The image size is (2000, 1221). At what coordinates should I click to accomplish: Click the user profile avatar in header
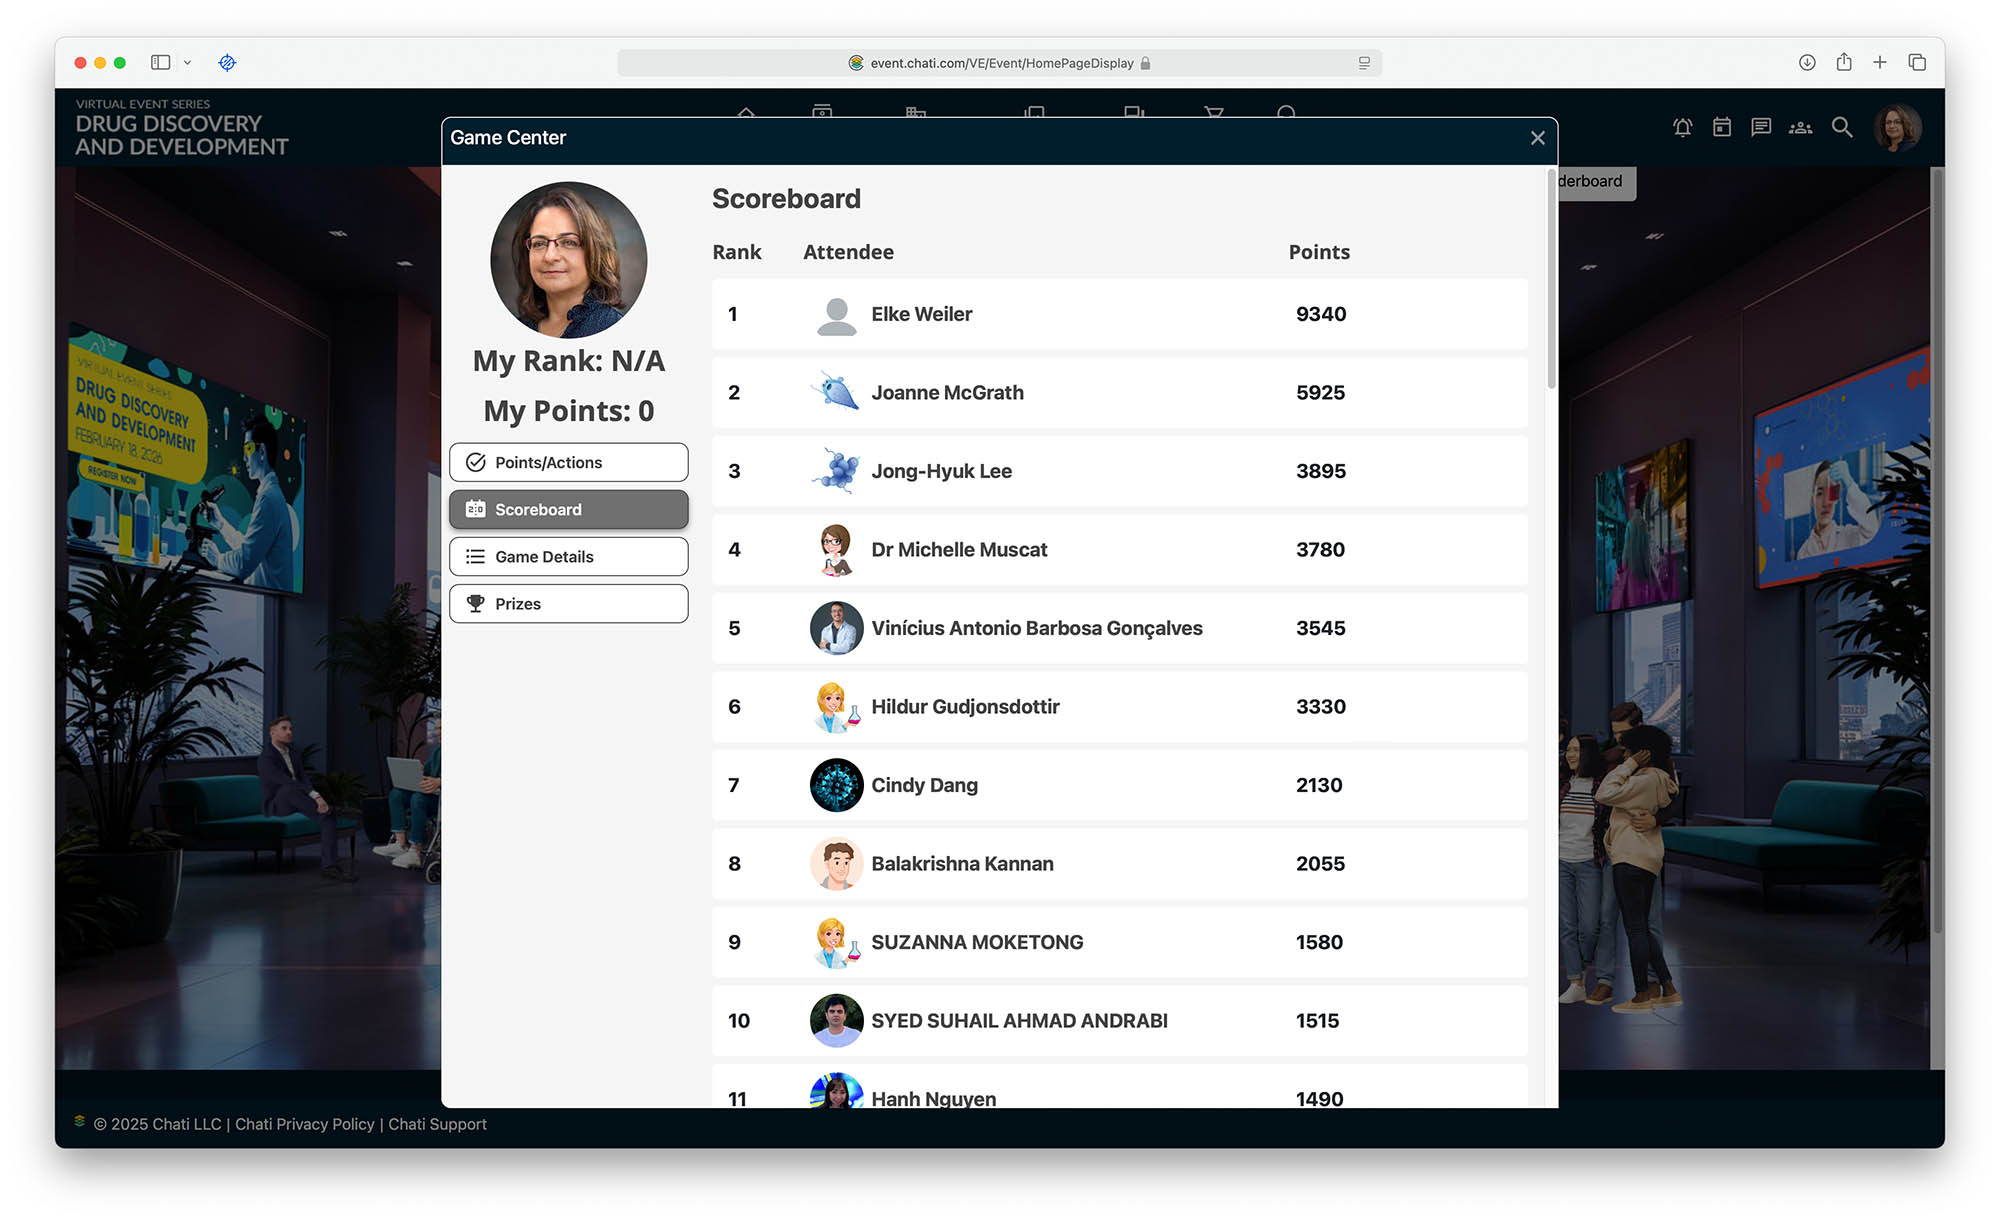click(x=1896, y=128)
